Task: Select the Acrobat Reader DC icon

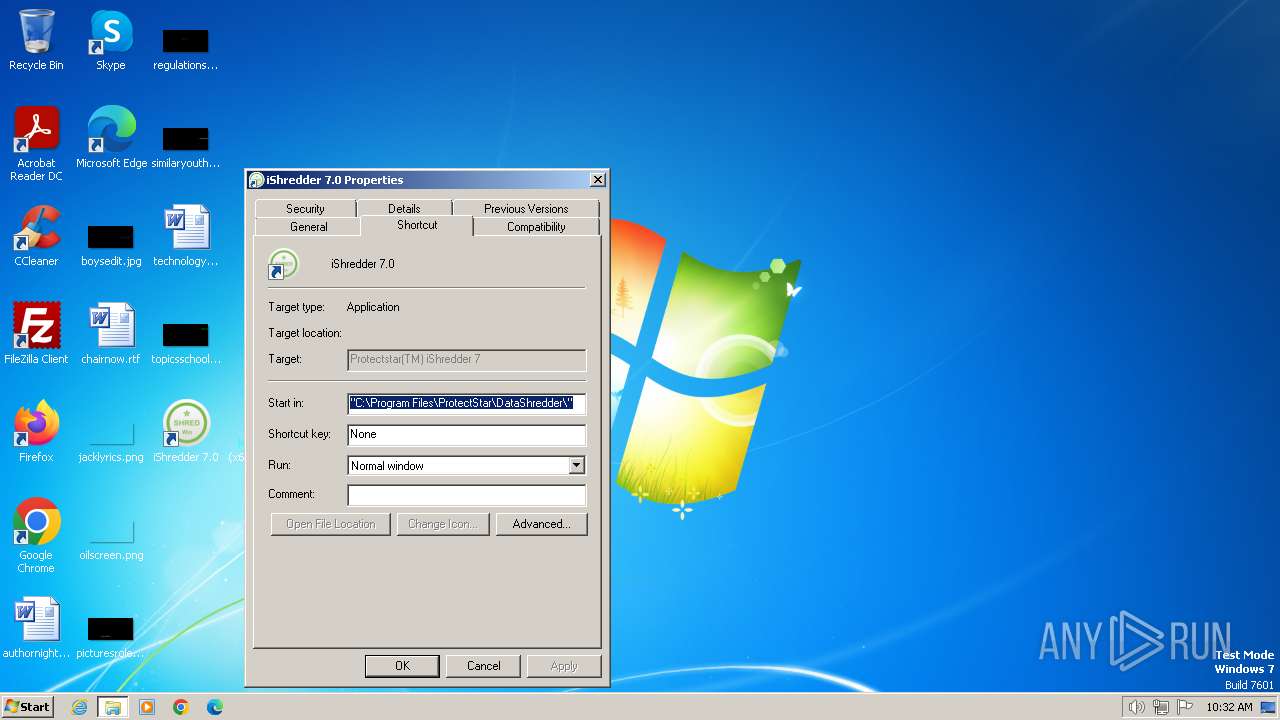Action: click(x=36, y=144)
